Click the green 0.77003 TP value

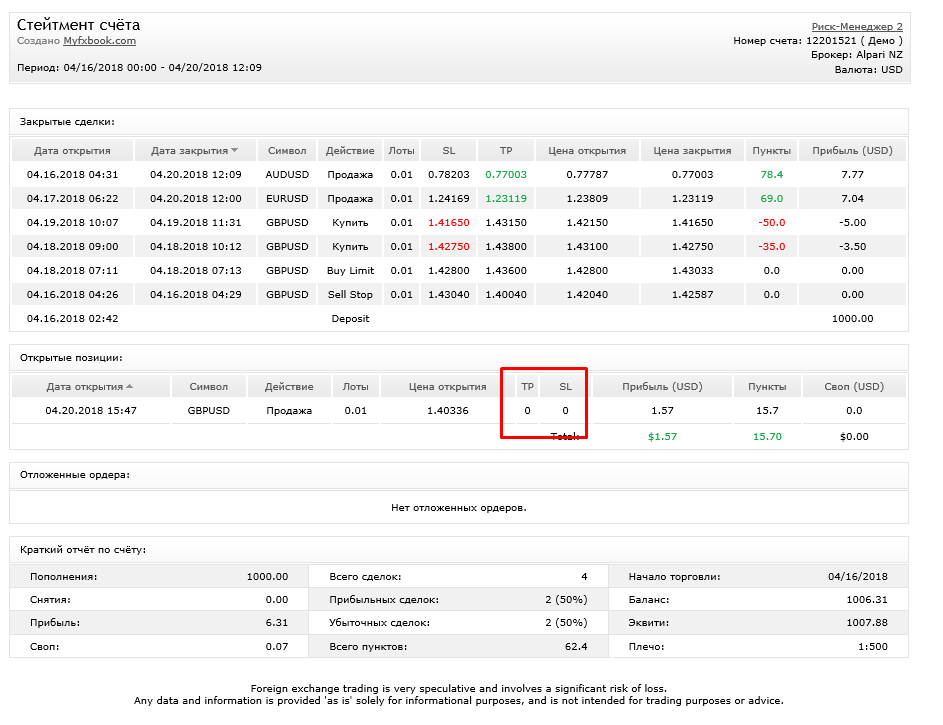pos(506,174)
